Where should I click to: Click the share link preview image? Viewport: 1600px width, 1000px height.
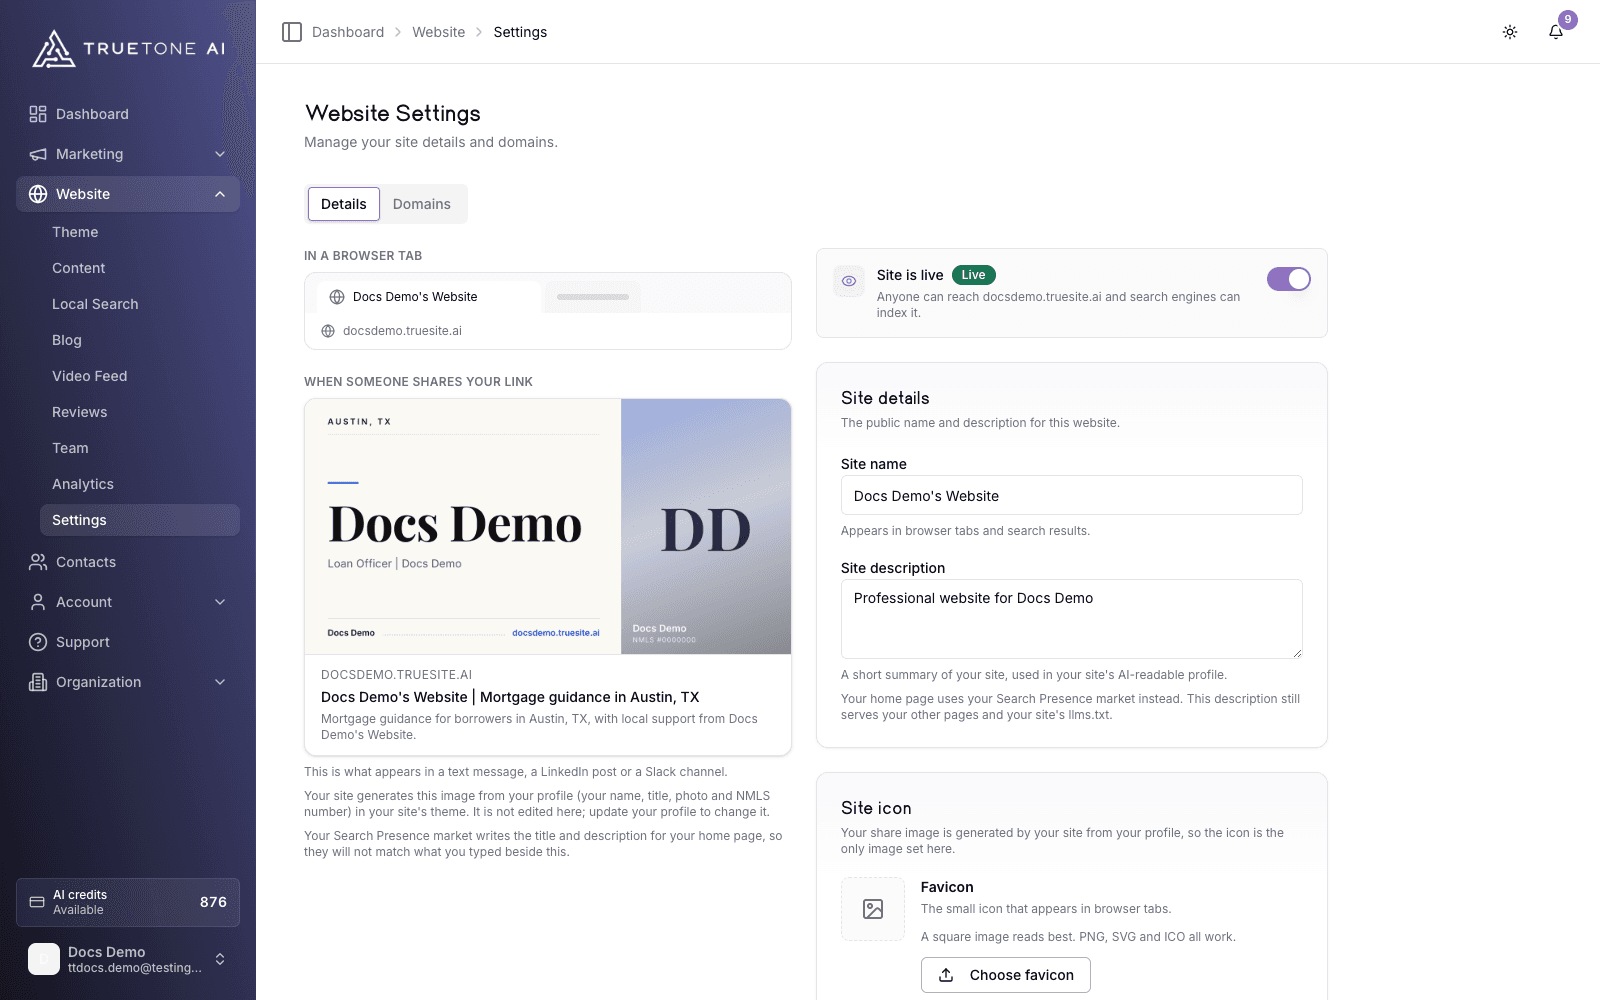548,527
